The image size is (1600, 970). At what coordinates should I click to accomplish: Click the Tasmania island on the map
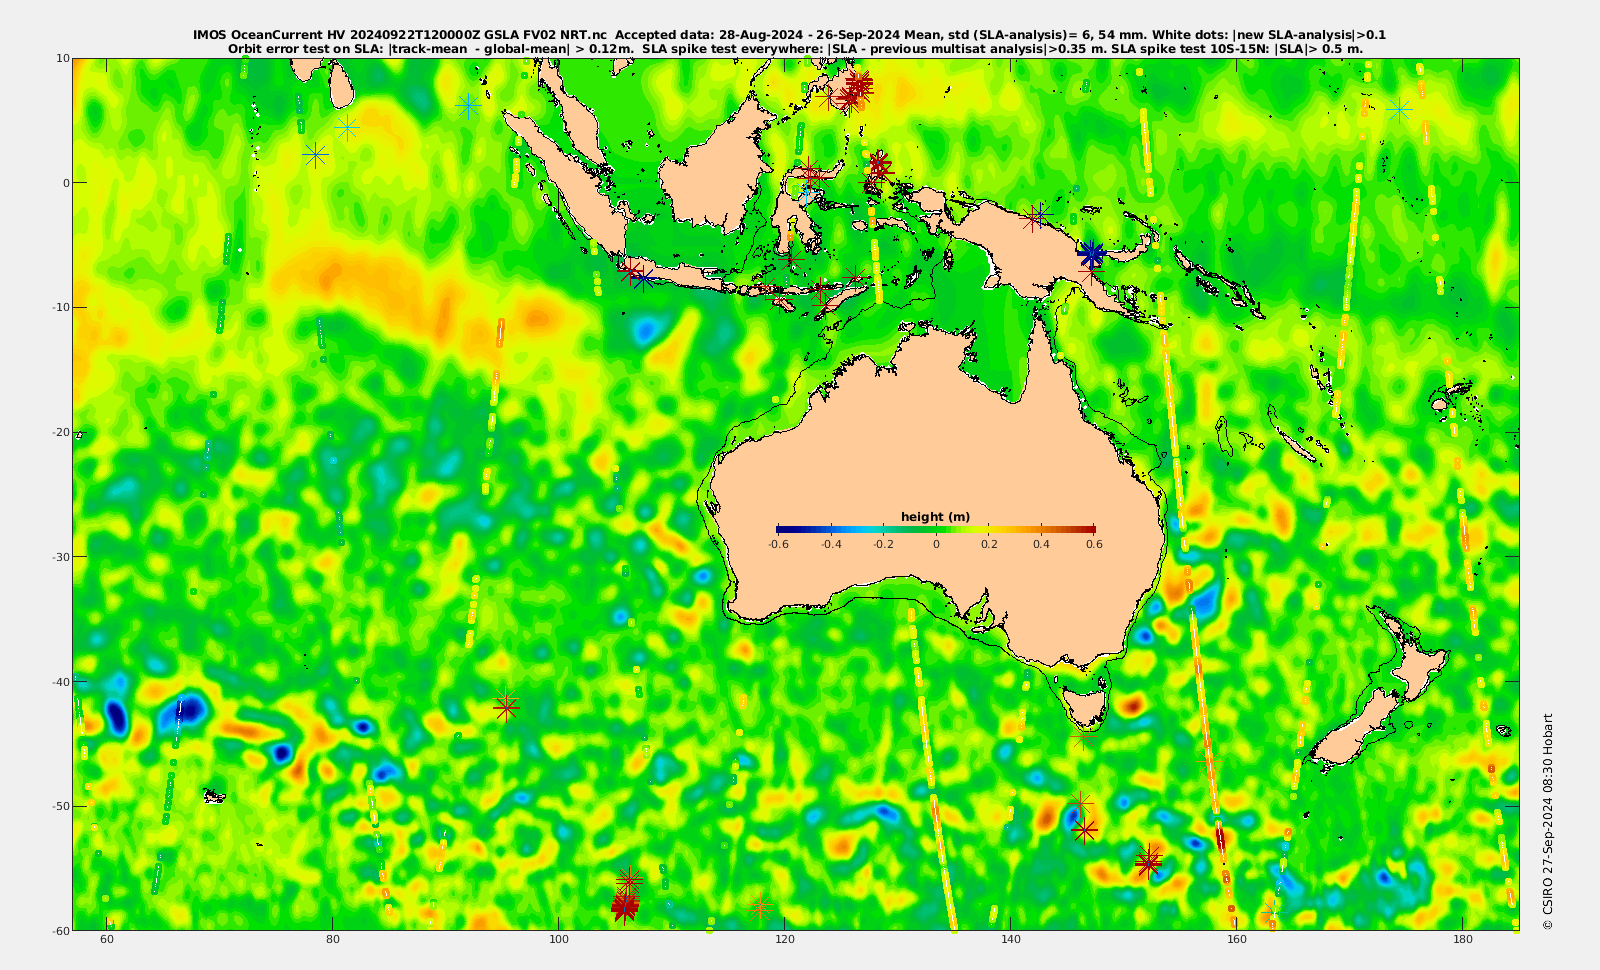1084,704
